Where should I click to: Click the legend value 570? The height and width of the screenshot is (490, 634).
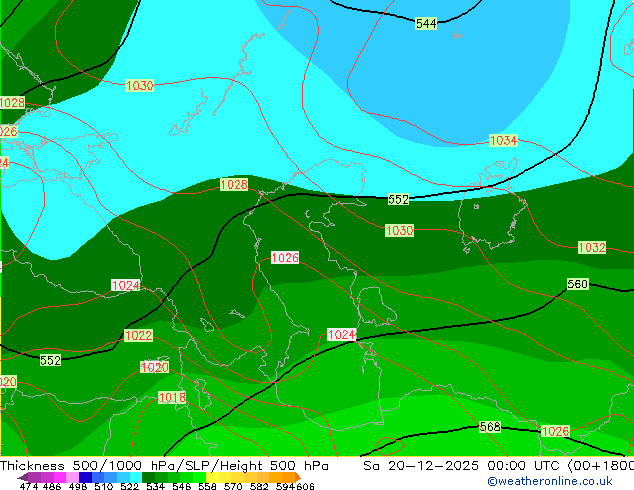233,486
